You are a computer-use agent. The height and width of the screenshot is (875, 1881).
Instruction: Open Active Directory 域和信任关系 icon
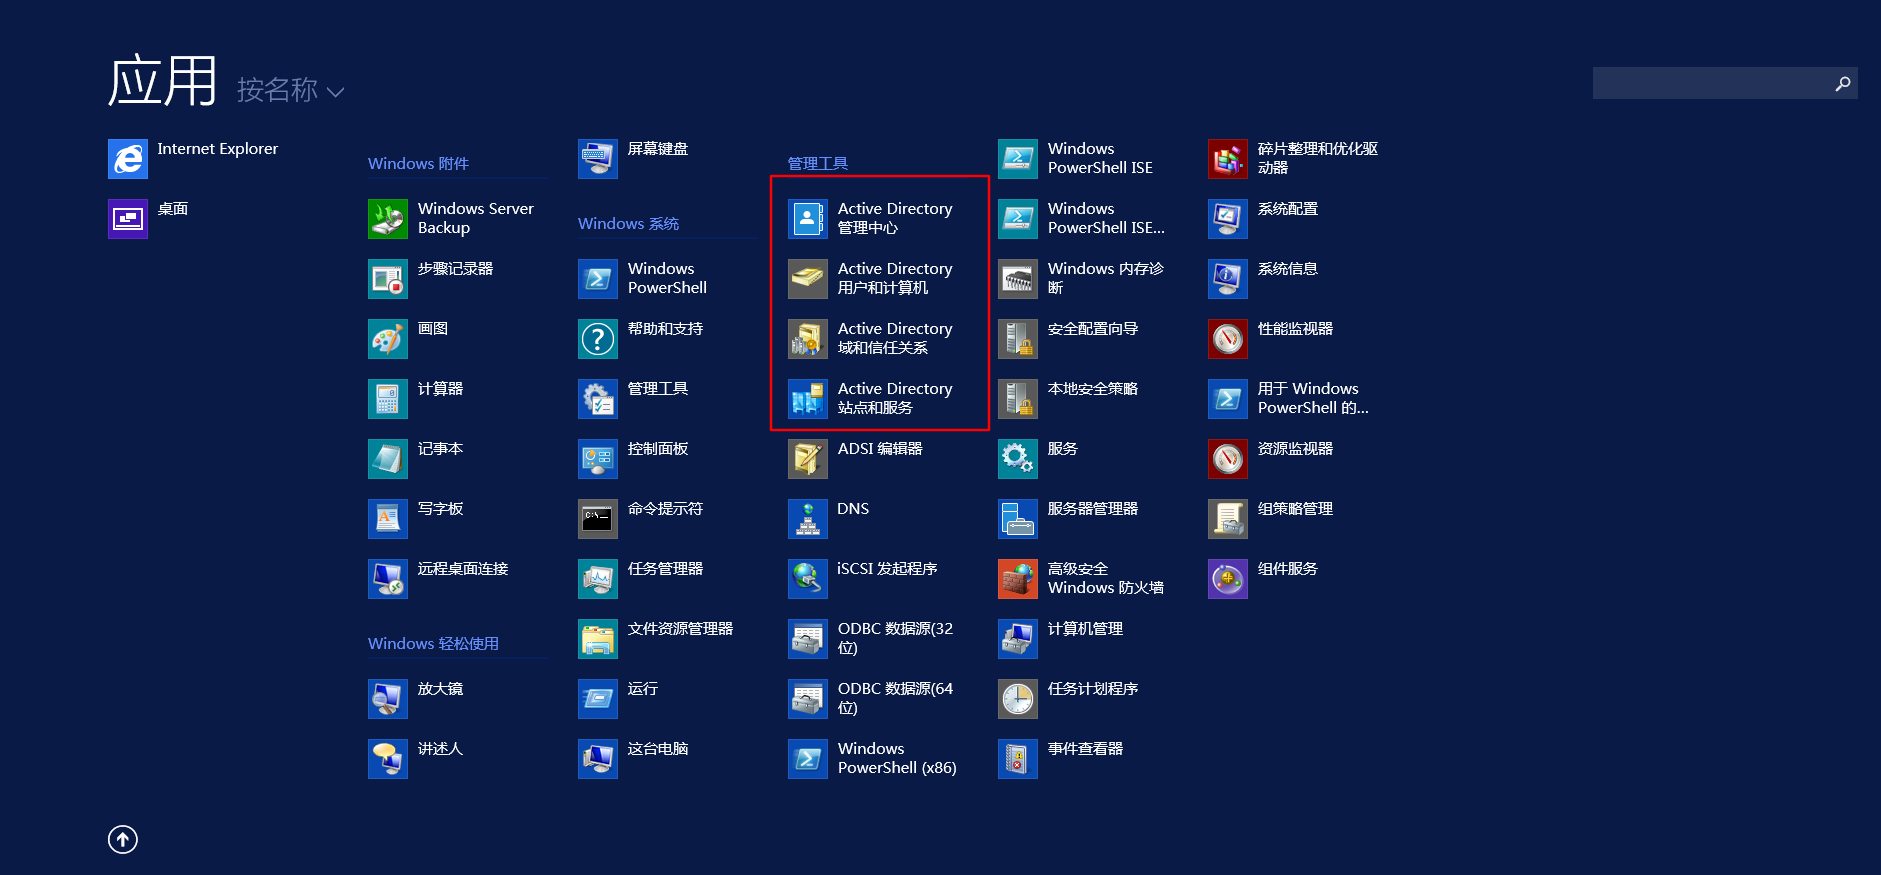click(x=808, y=339)
